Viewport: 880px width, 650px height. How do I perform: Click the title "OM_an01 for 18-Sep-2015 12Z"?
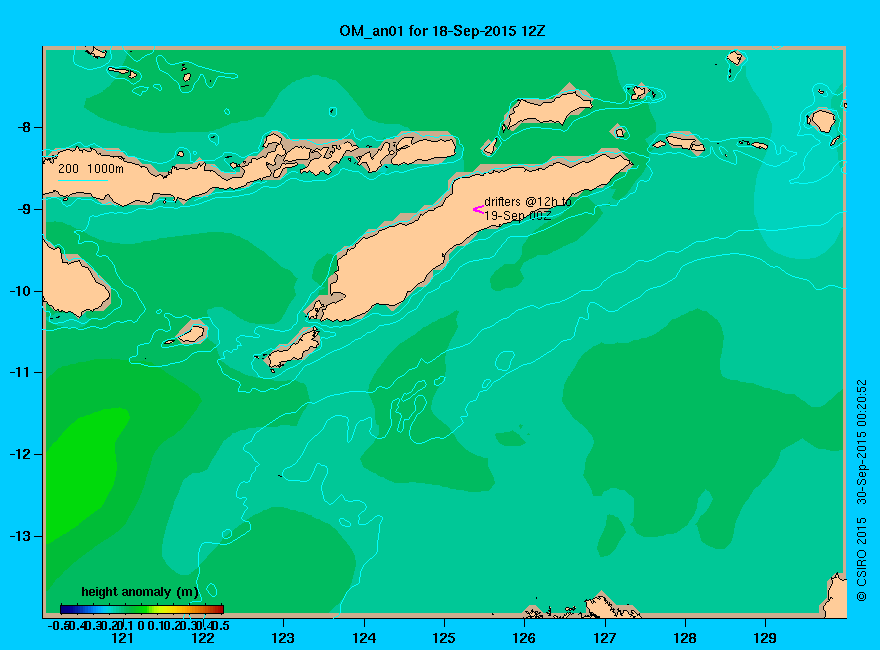(442, 31)
